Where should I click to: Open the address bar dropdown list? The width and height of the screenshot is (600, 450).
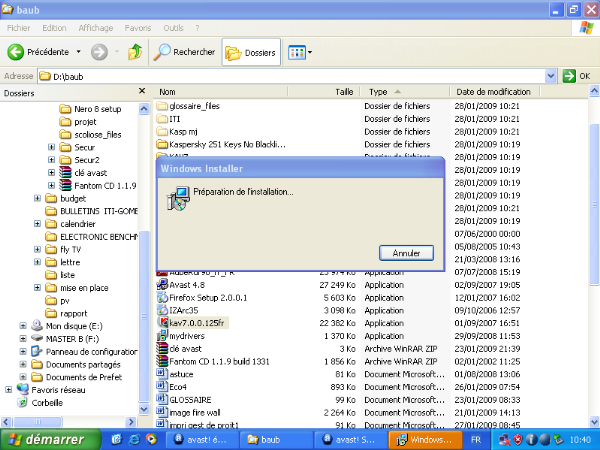[551, 75]
